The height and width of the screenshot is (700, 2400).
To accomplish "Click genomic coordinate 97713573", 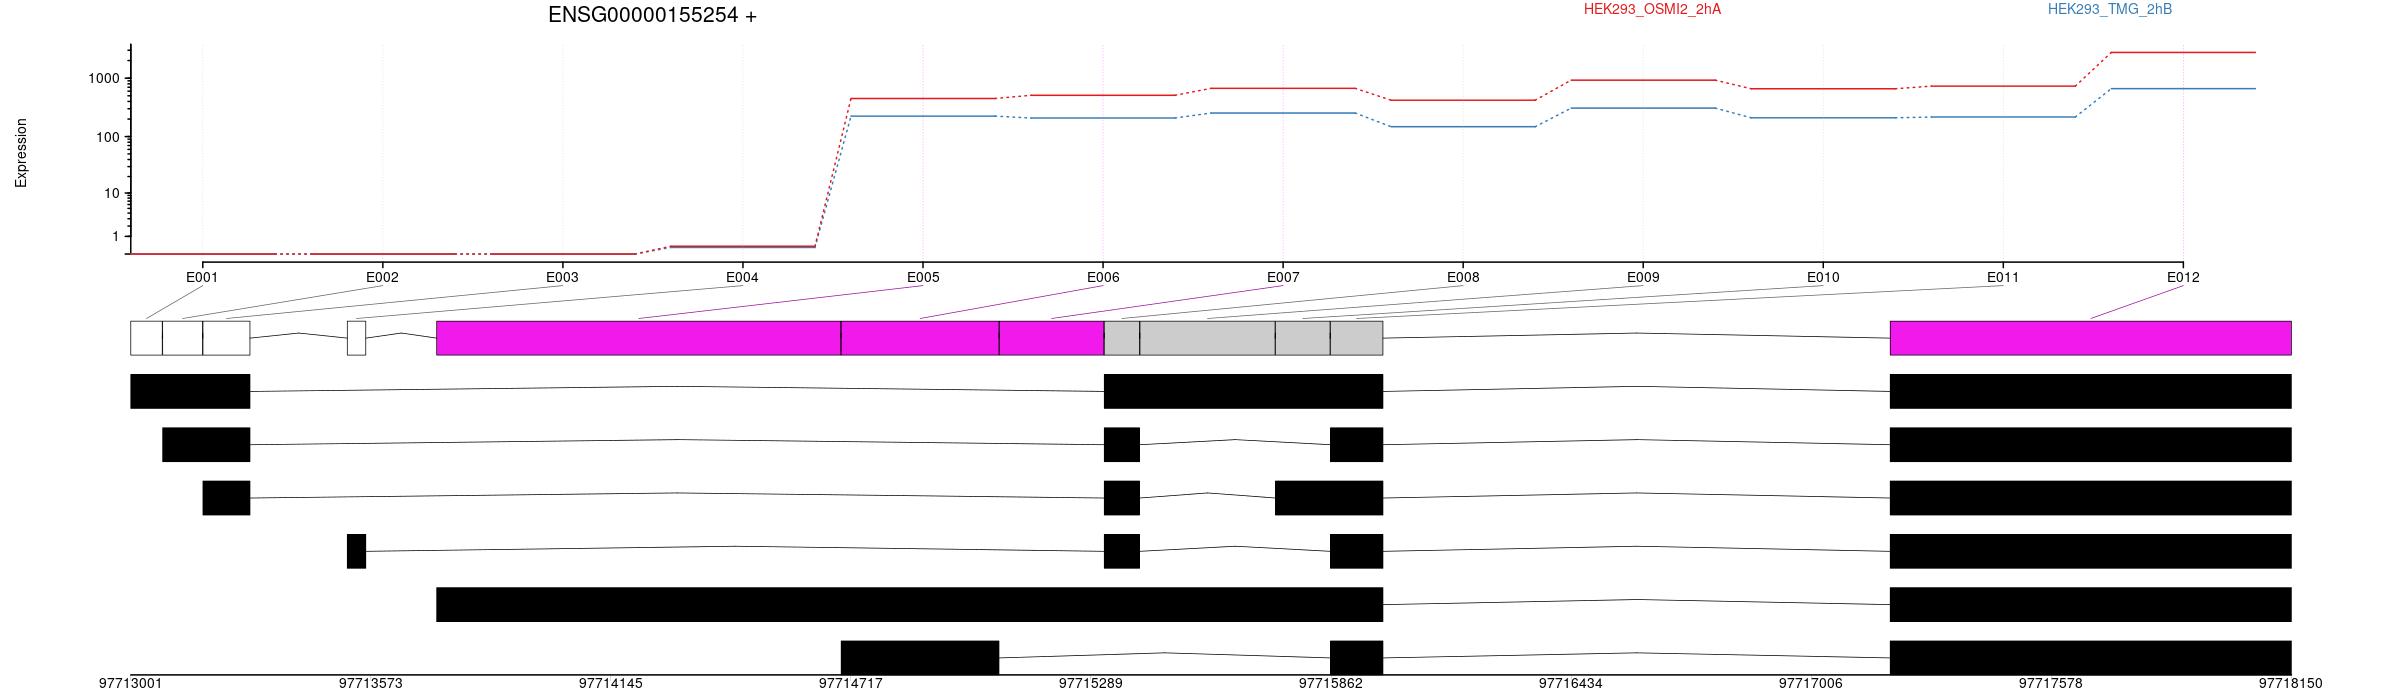I will (x=370, y=684).
